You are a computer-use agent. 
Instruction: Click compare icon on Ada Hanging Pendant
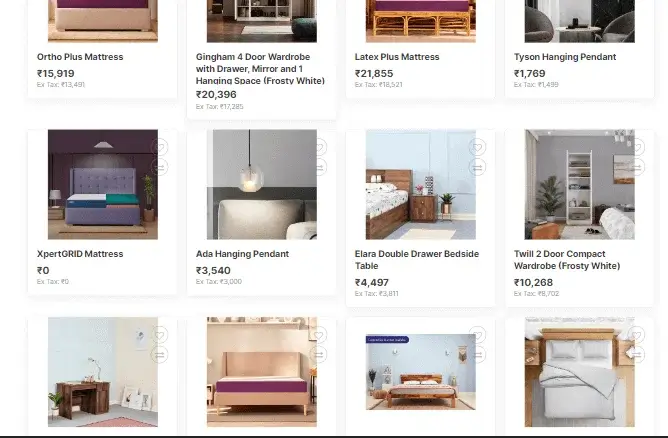[x=320, y=167]
